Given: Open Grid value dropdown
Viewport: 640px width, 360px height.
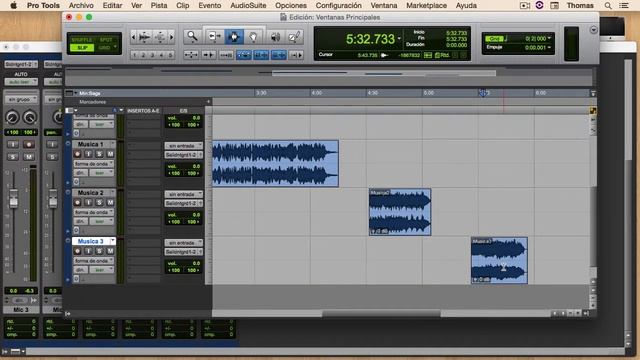Looking at the screenshot, I should (549, 38).
